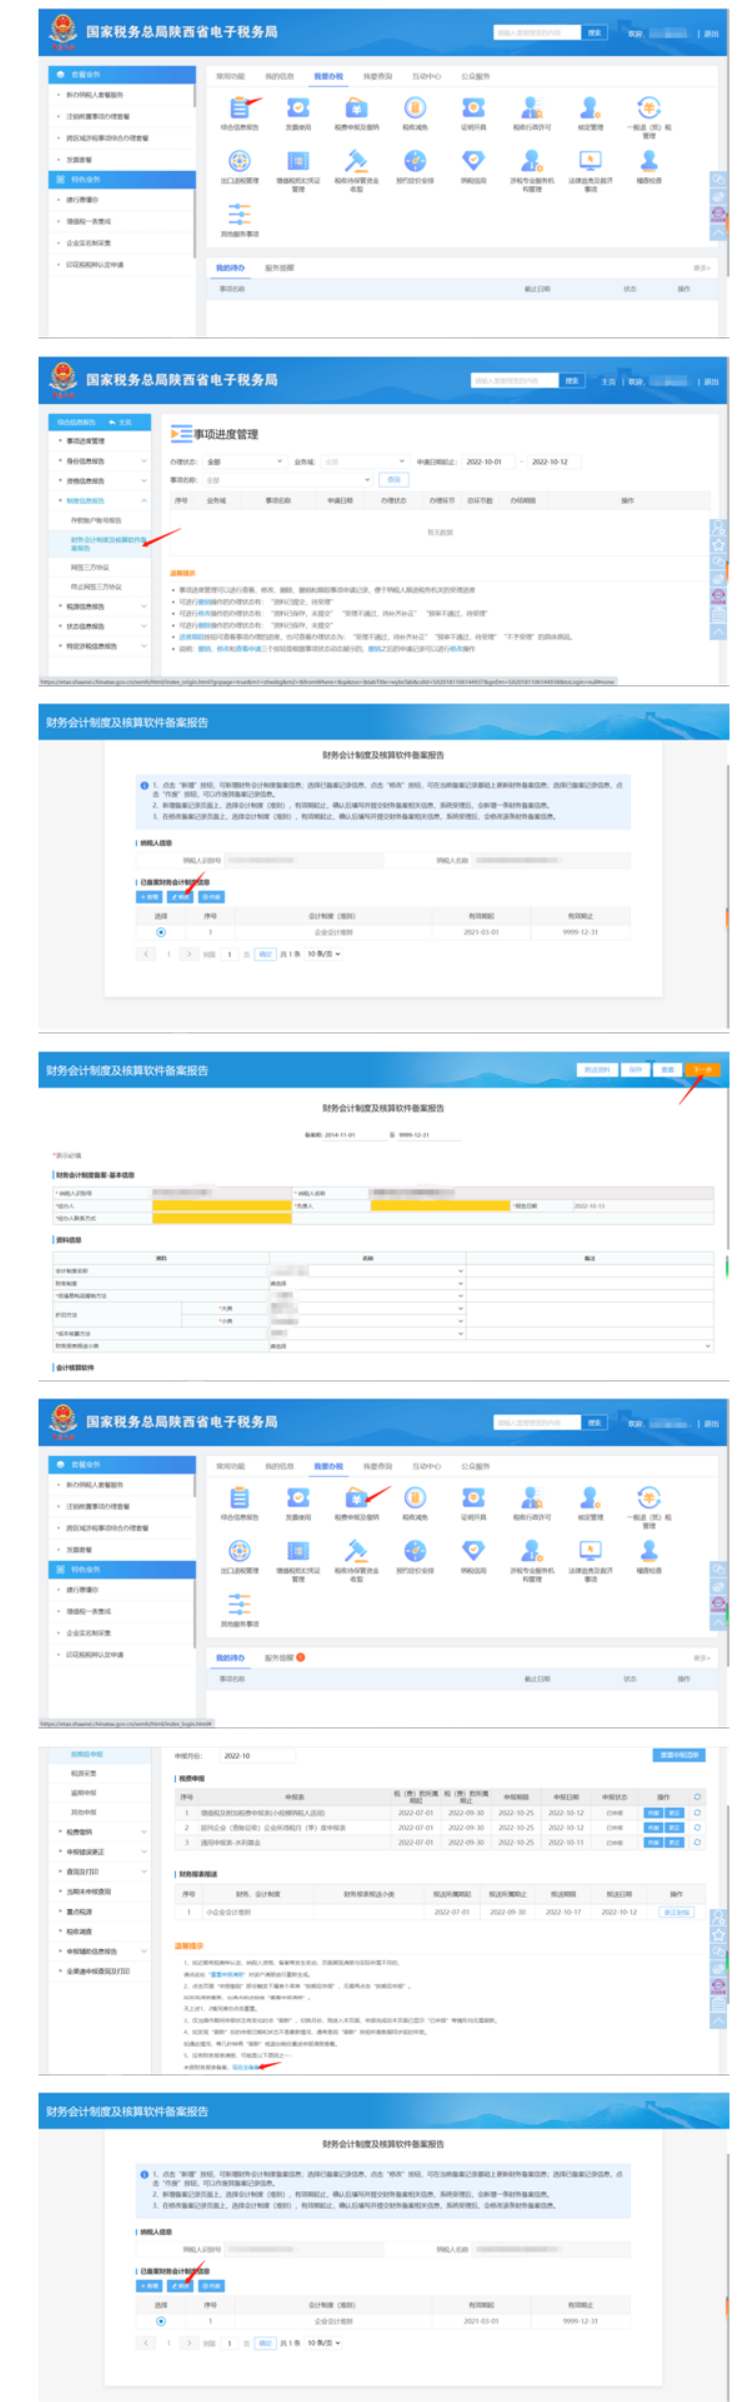Switch to 我要办税 tab in first homepage

(x=328, y=76)
